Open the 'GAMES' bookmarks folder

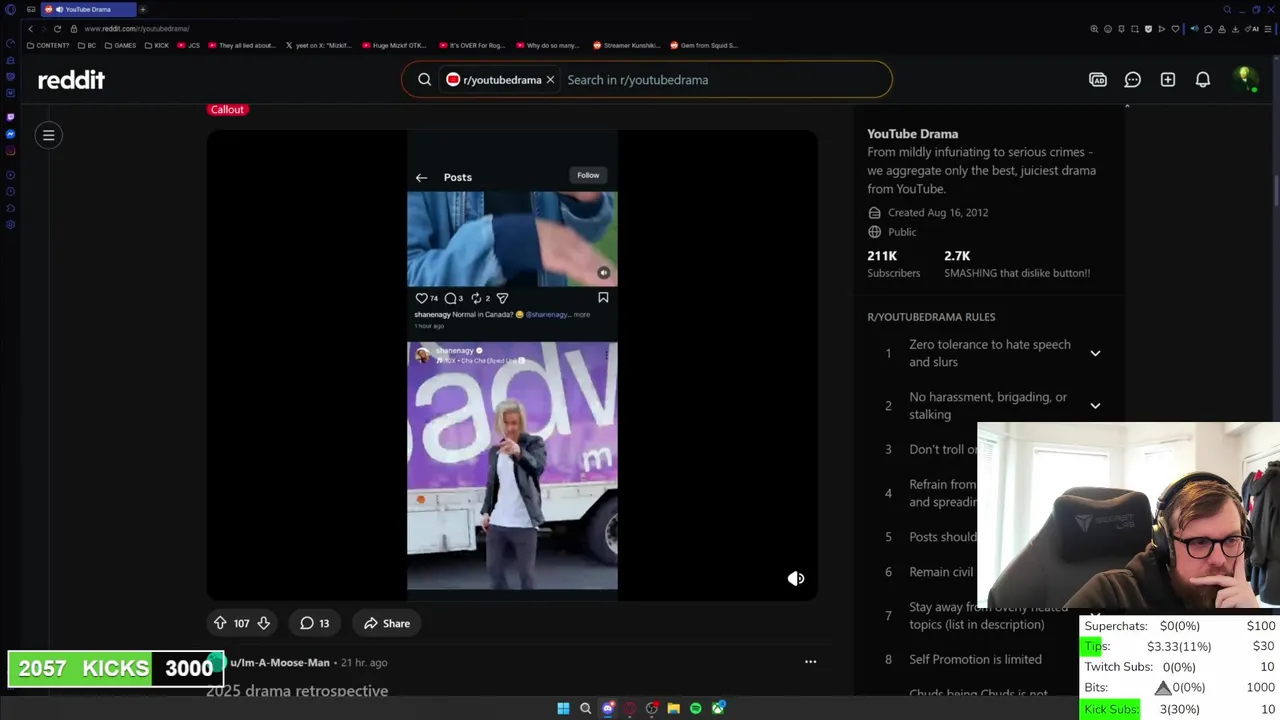coord(120,45)
